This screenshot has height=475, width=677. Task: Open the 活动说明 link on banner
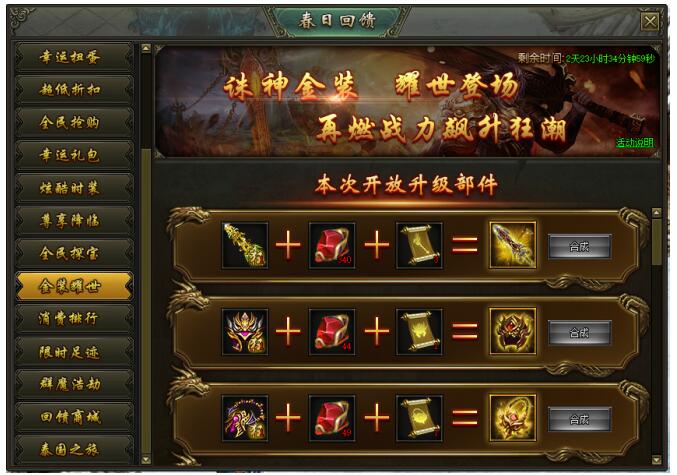point(635,142)
